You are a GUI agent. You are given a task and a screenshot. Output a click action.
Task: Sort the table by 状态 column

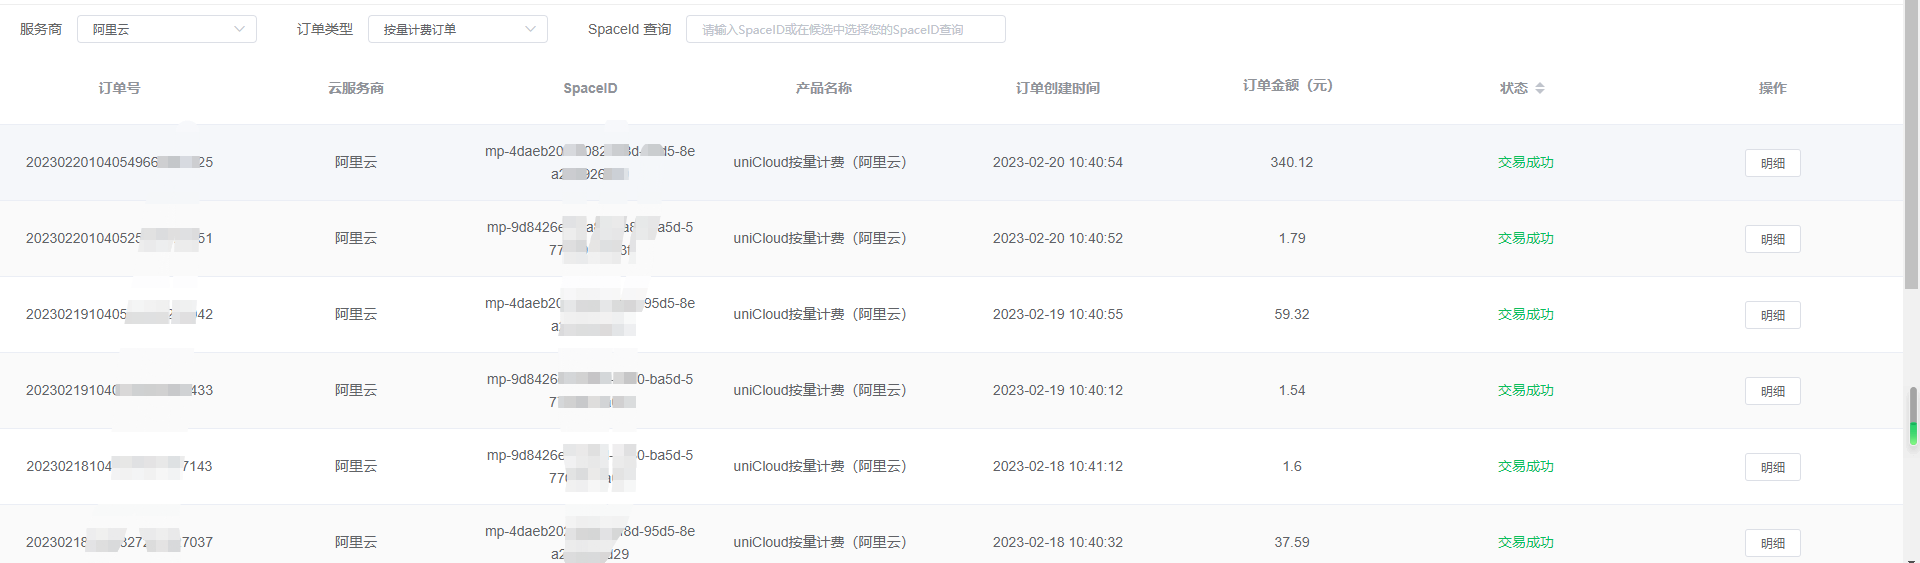pyautogui.click(x=1540, y=88)
